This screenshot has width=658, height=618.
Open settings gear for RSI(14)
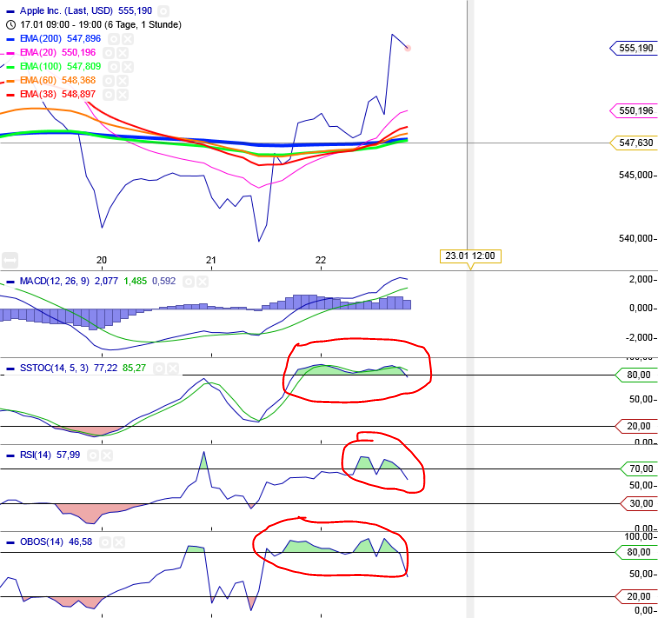coord(93,456)
